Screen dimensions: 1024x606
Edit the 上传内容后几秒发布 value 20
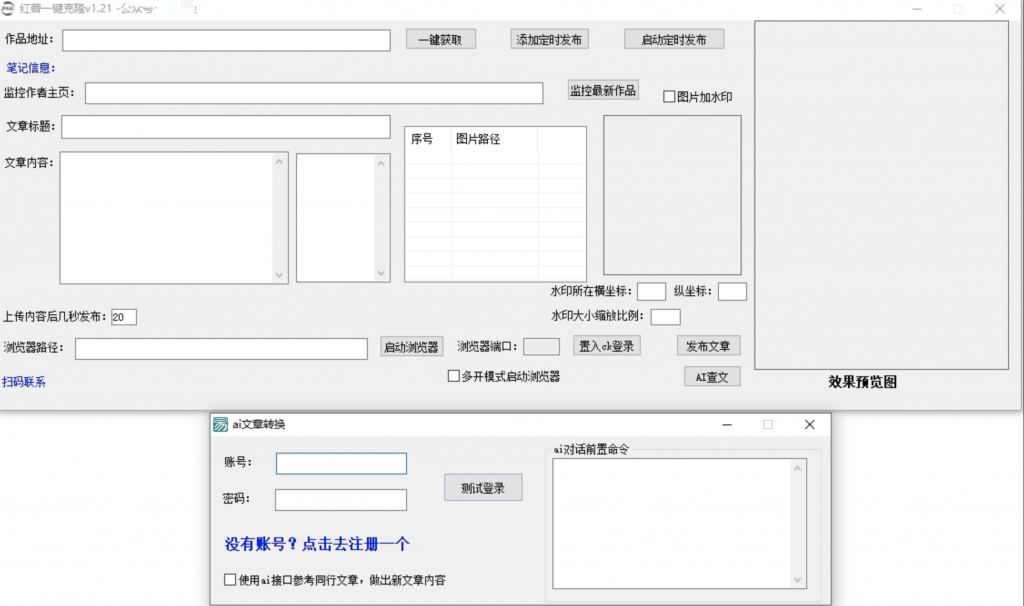tap(123, 317)
